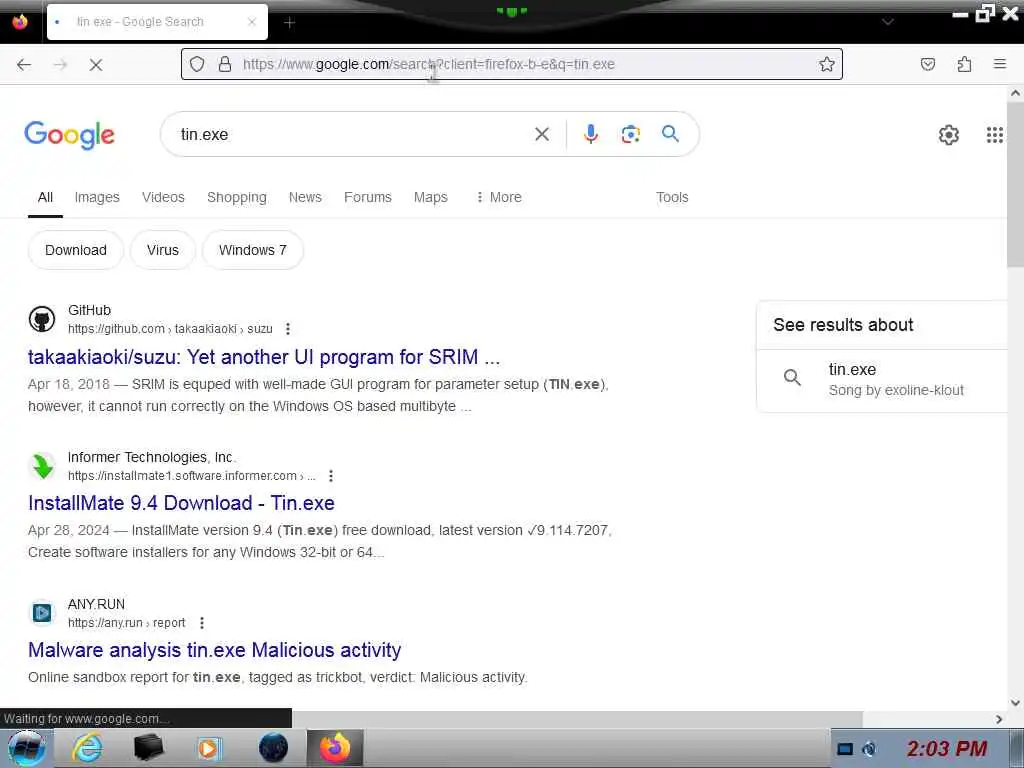Click the scroll-down arrow of the page
Image resolution: width=1024 pixels, height=768 pixels.
[x=1015, y=703]
